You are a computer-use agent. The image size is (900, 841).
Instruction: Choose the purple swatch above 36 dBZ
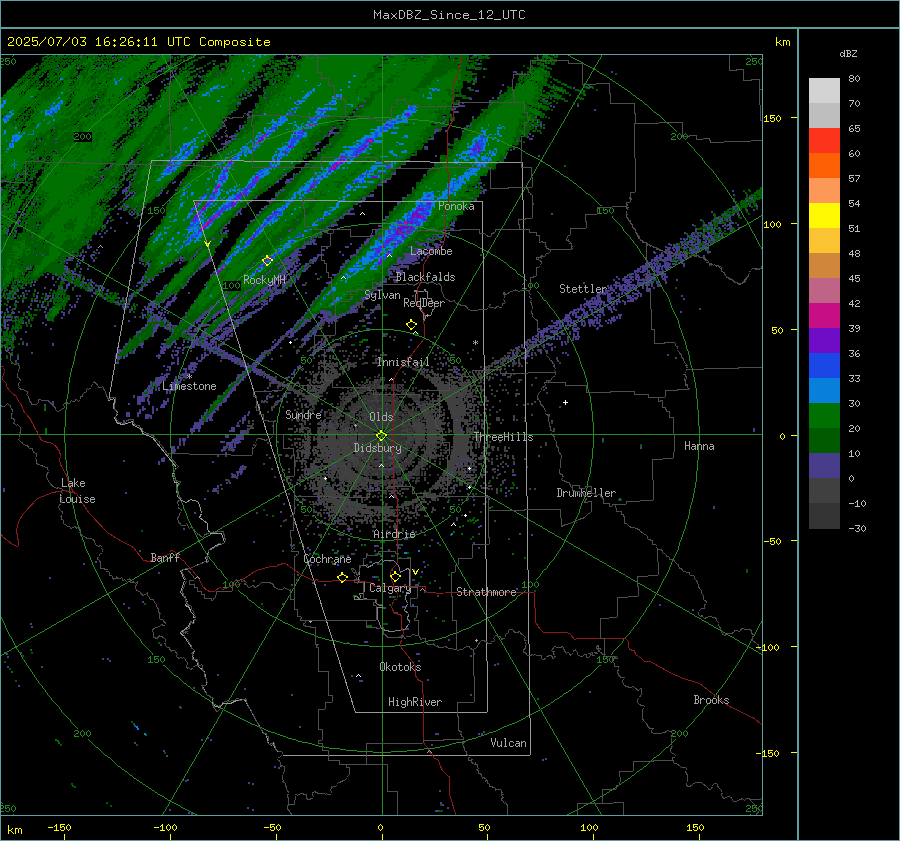(824, 340)
